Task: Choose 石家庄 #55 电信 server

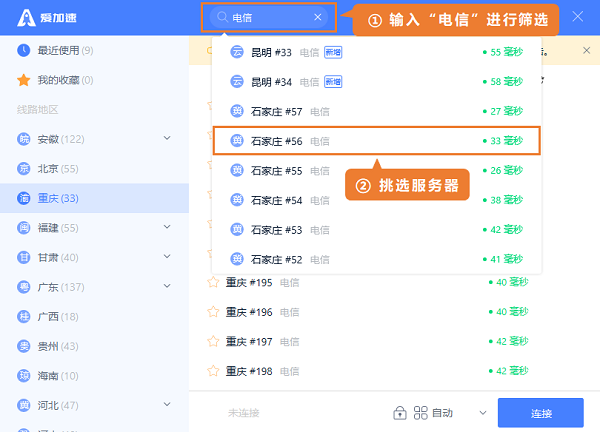Action: coord(377,171)
